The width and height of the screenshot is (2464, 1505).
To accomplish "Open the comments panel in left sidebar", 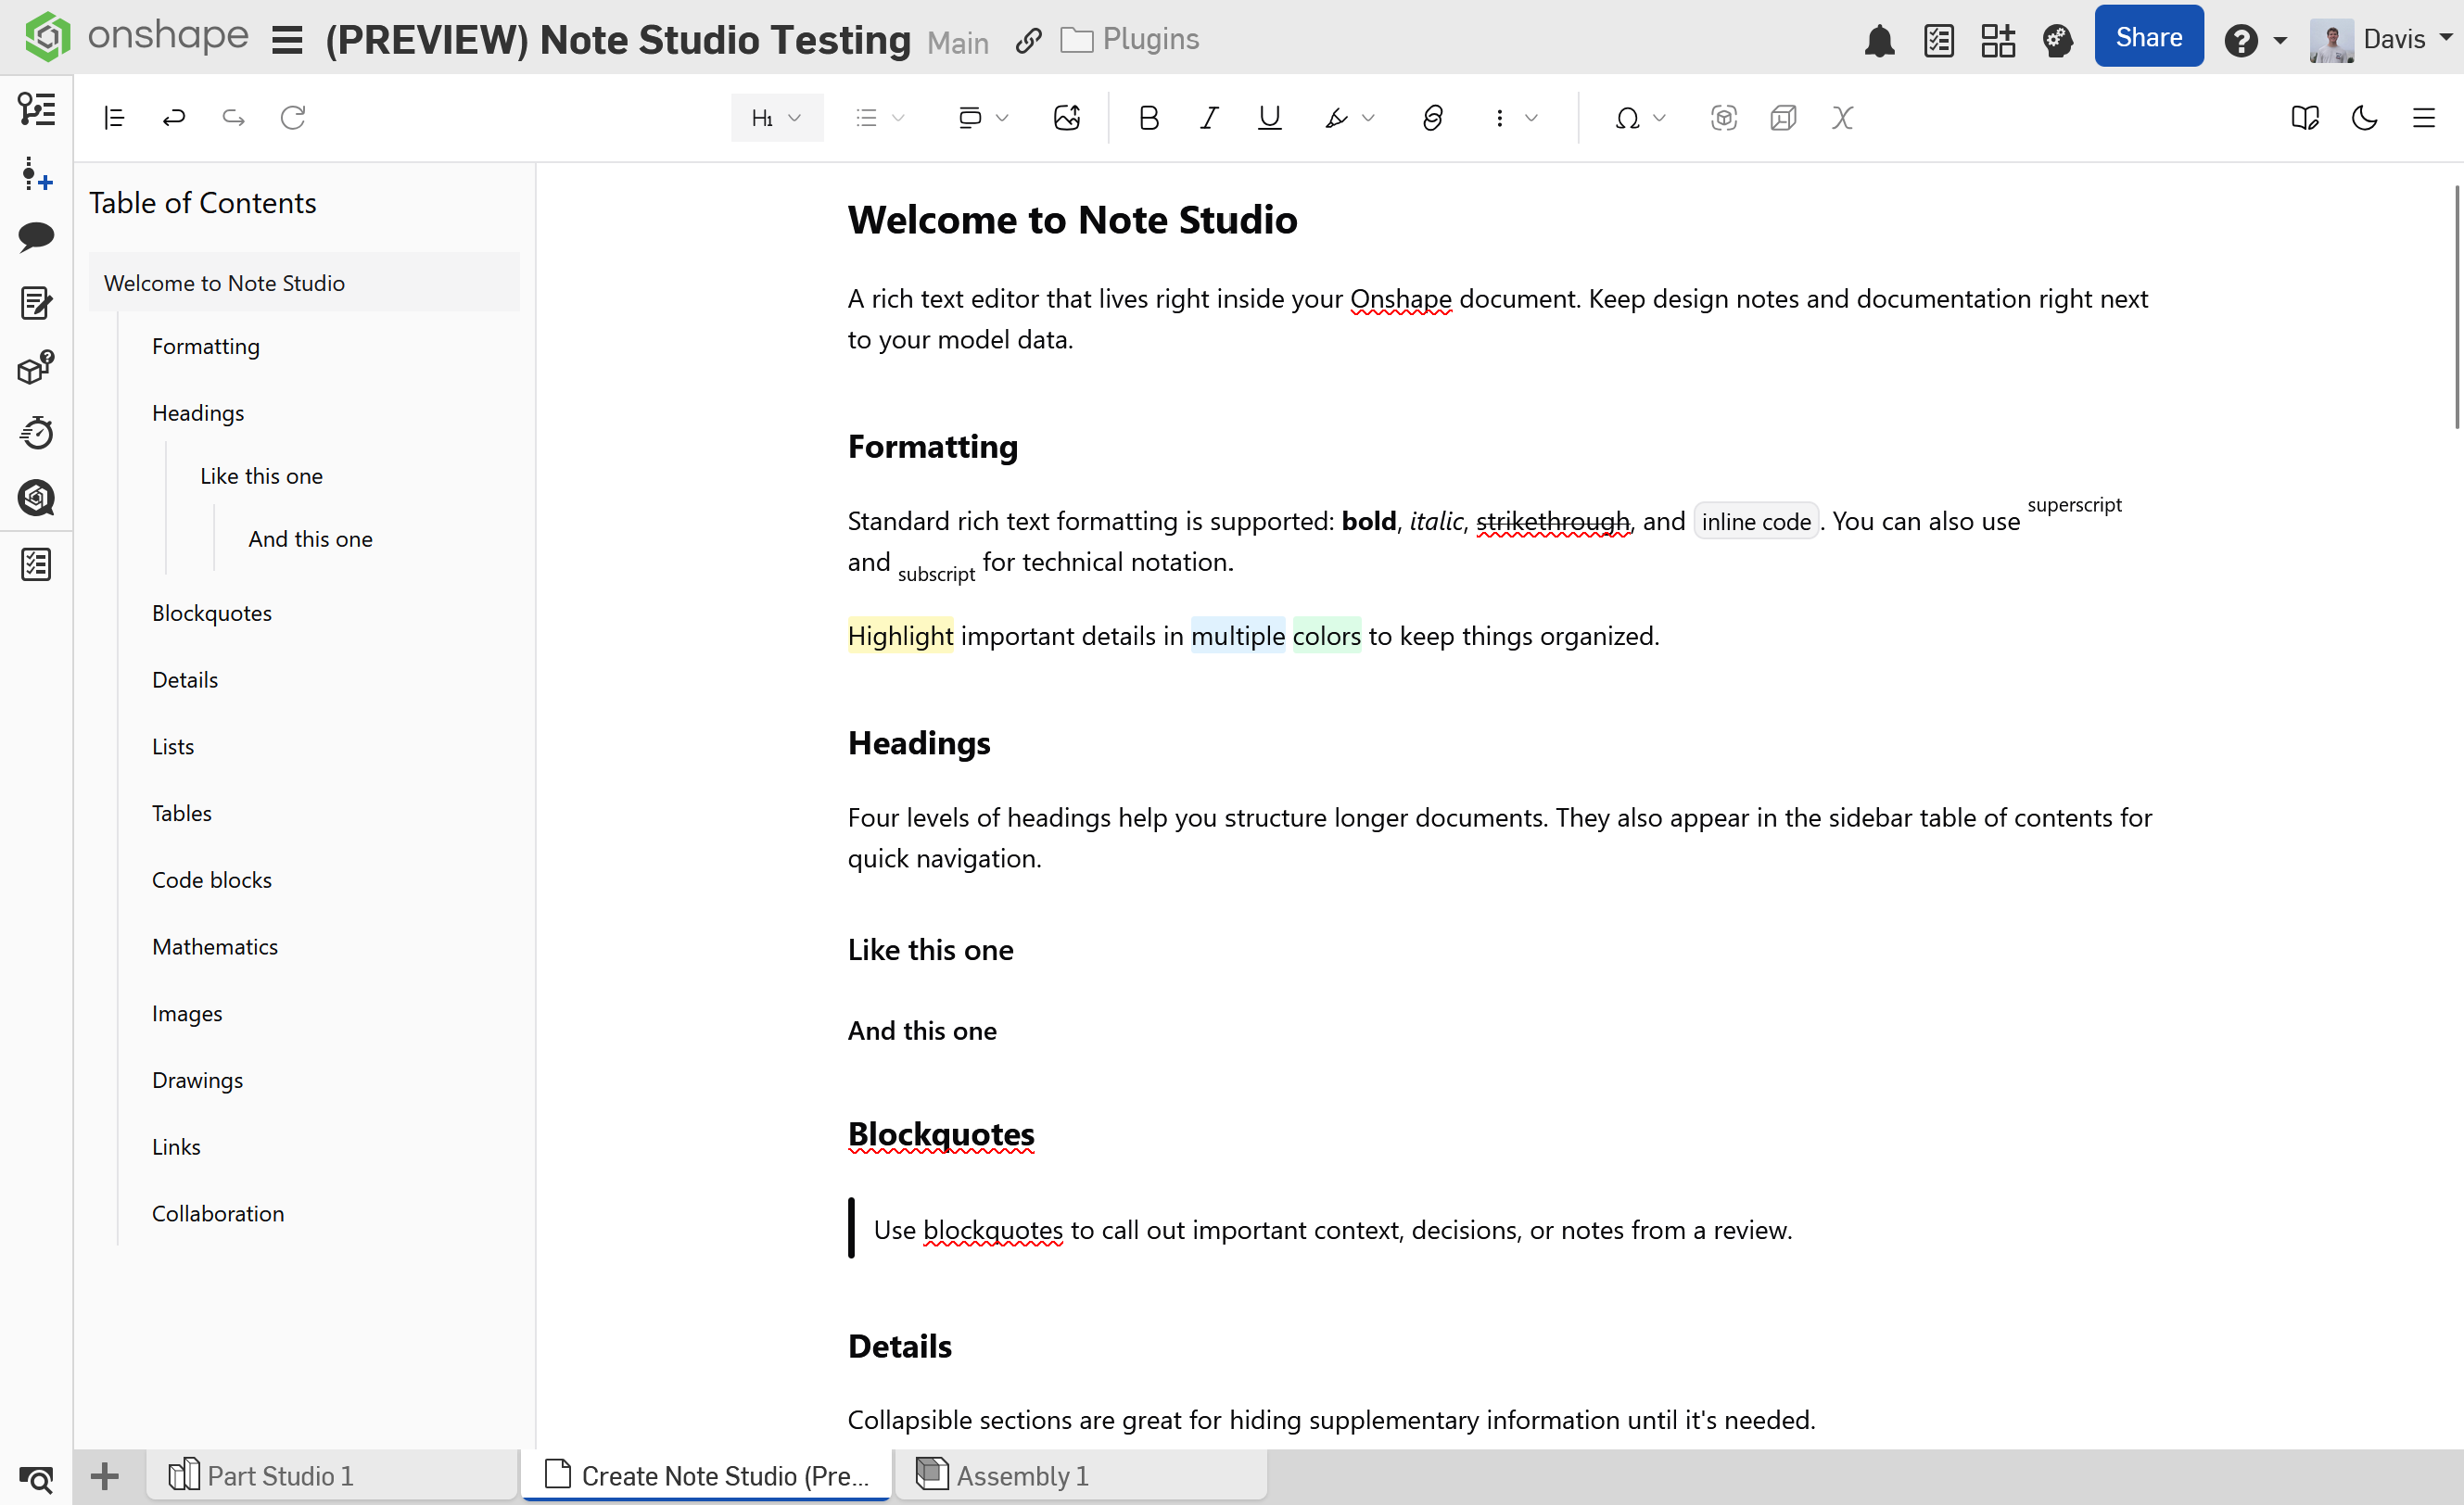I will [36, 237].
